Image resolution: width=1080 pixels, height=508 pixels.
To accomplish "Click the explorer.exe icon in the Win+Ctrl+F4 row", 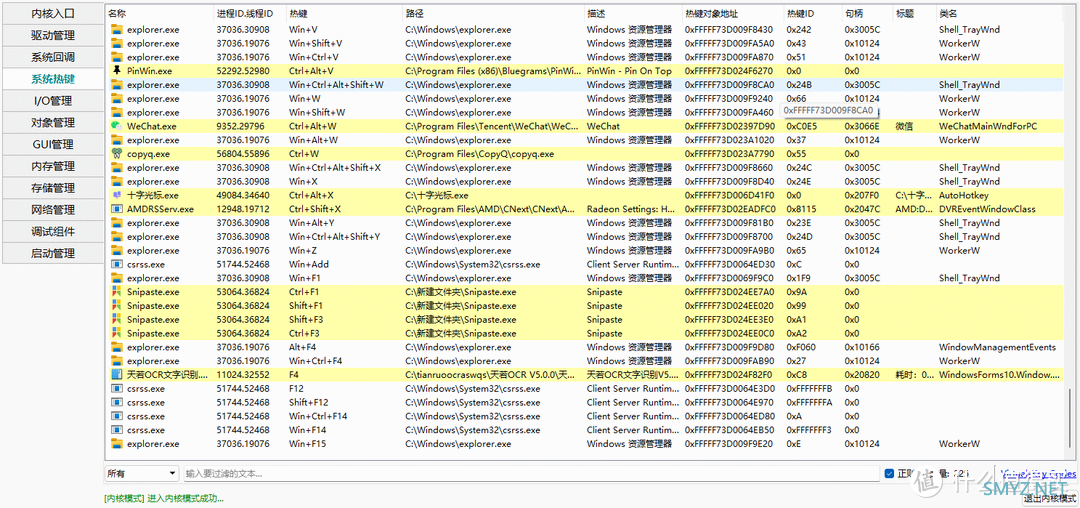I will [116, 361].
